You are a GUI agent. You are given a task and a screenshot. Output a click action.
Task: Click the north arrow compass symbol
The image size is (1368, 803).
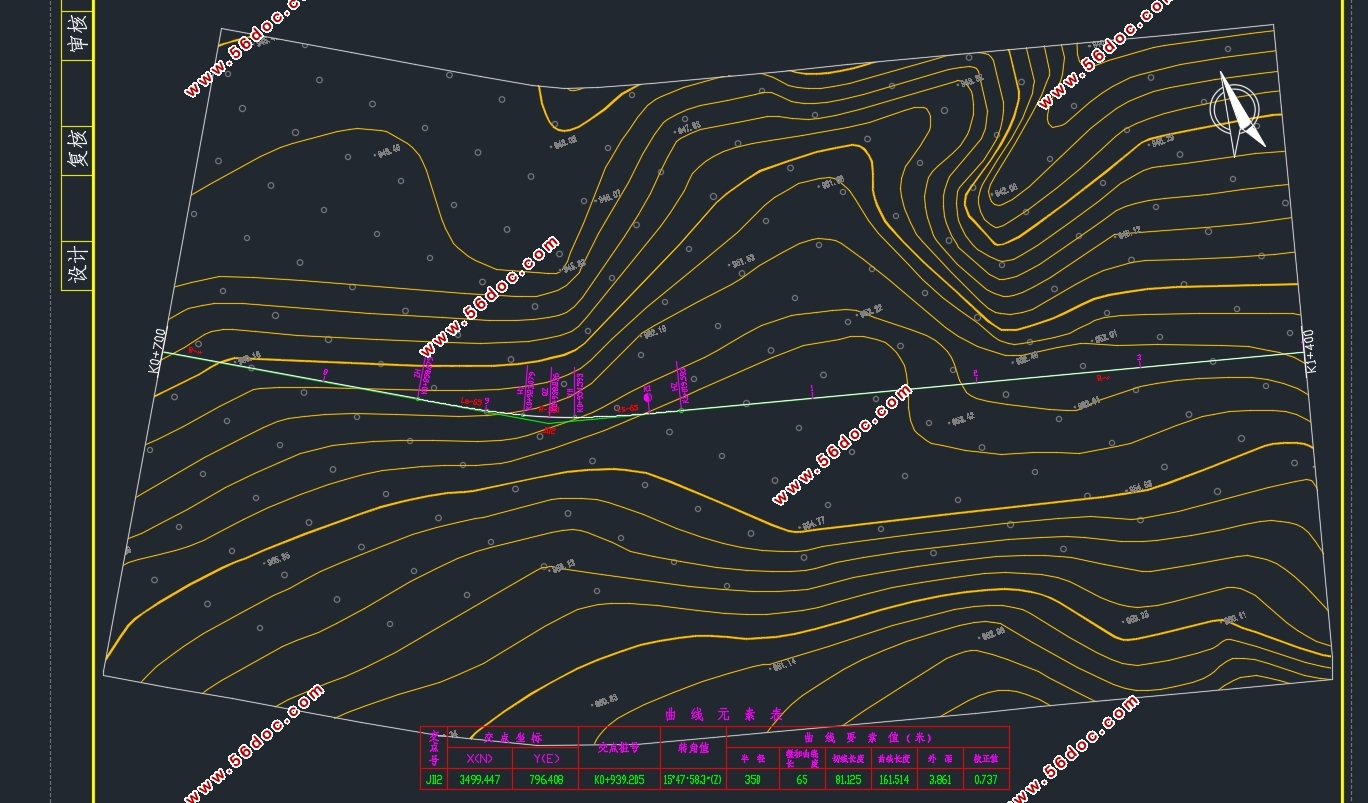click(x=1237, y=112)
